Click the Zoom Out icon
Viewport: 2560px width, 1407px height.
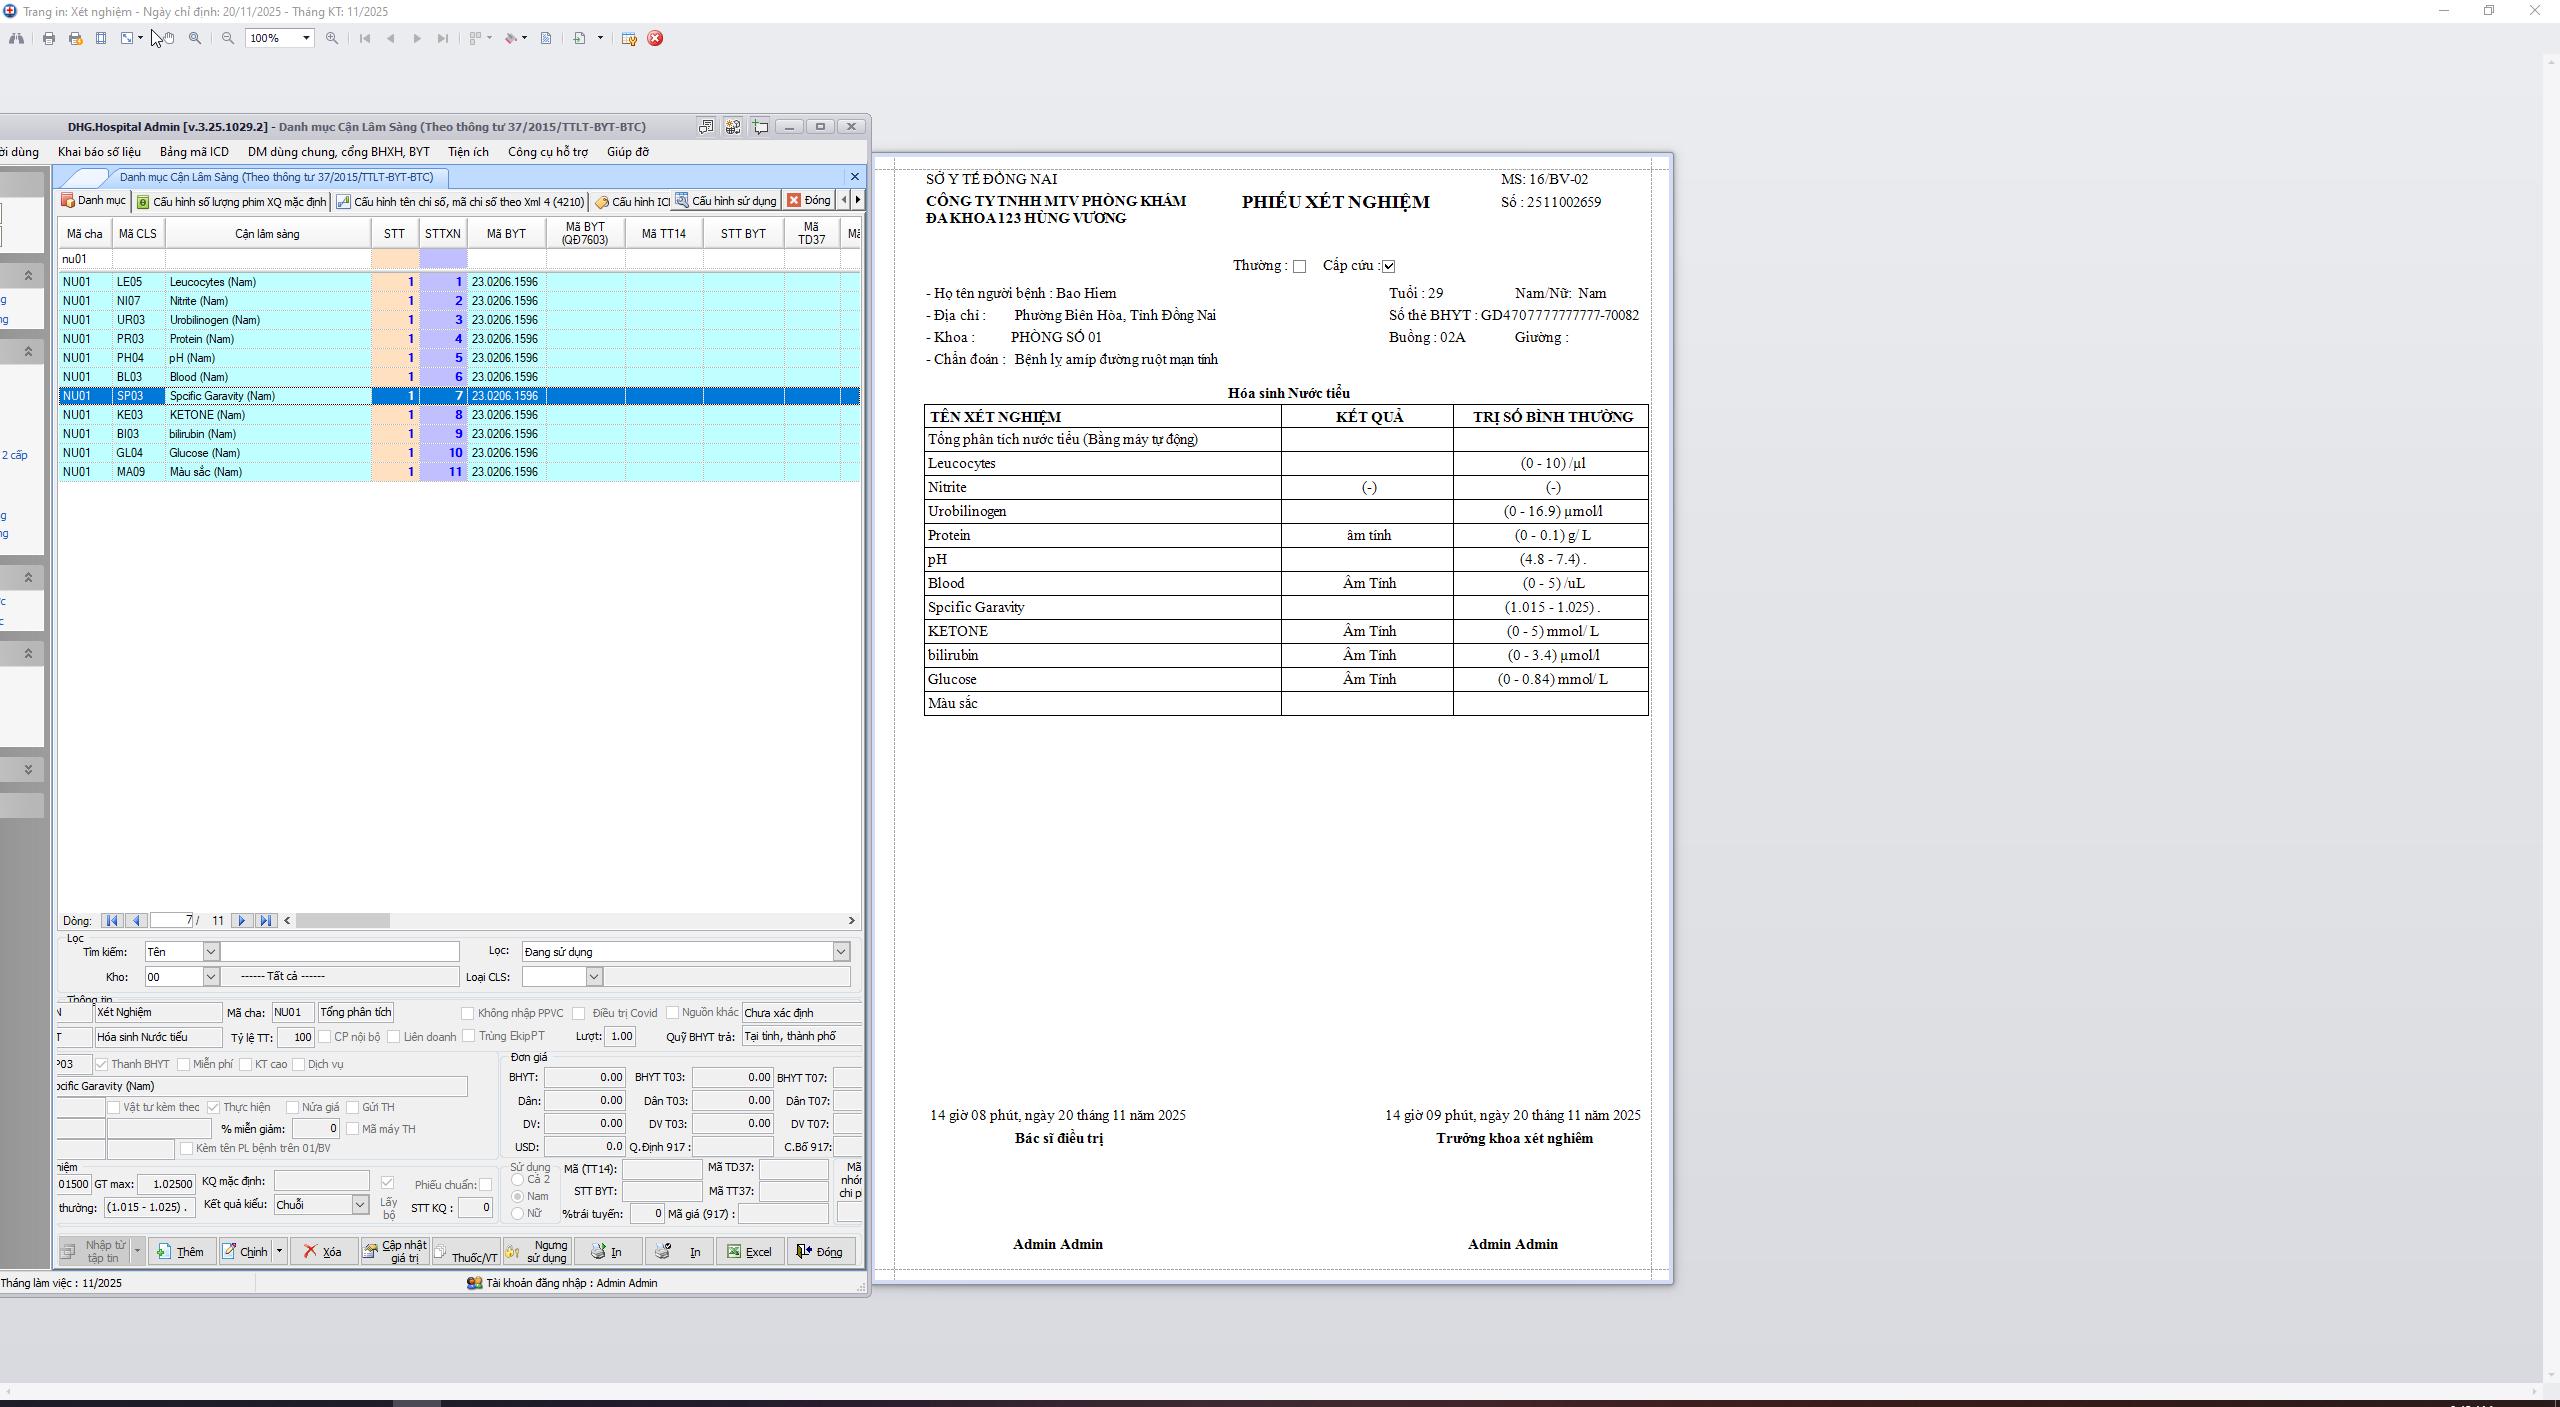(x=228, y=38)
